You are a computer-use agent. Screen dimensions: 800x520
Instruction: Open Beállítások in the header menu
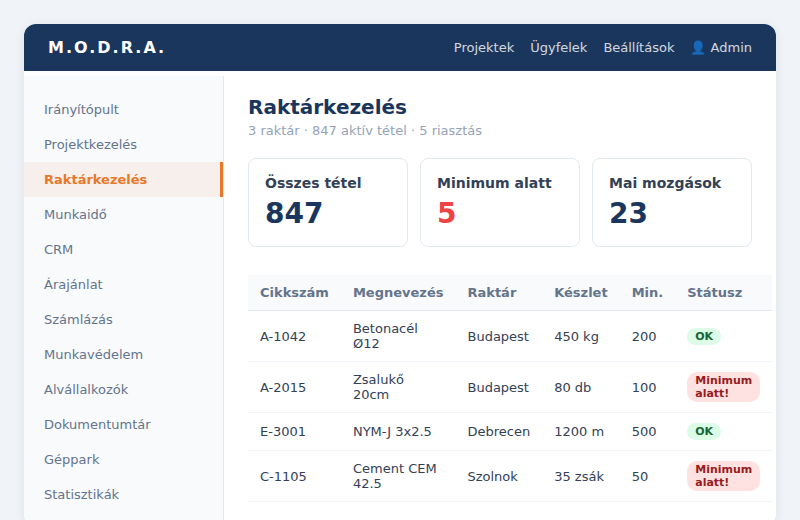[x=639, y=47]
